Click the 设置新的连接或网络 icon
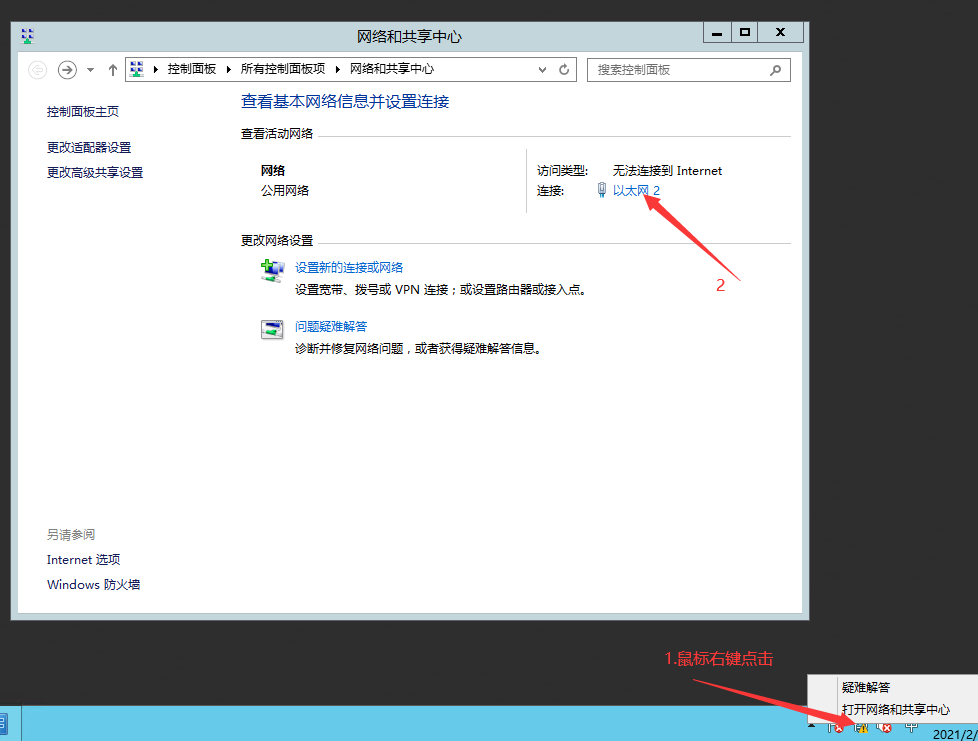This screenshot has height=741, width=978. tap(272, 271)
